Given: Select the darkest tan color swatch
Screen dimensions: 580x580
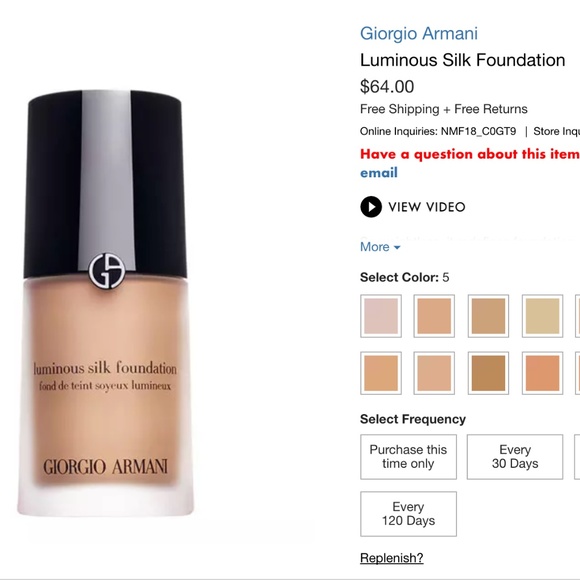Looking at the screenshot, I should 488,373.
